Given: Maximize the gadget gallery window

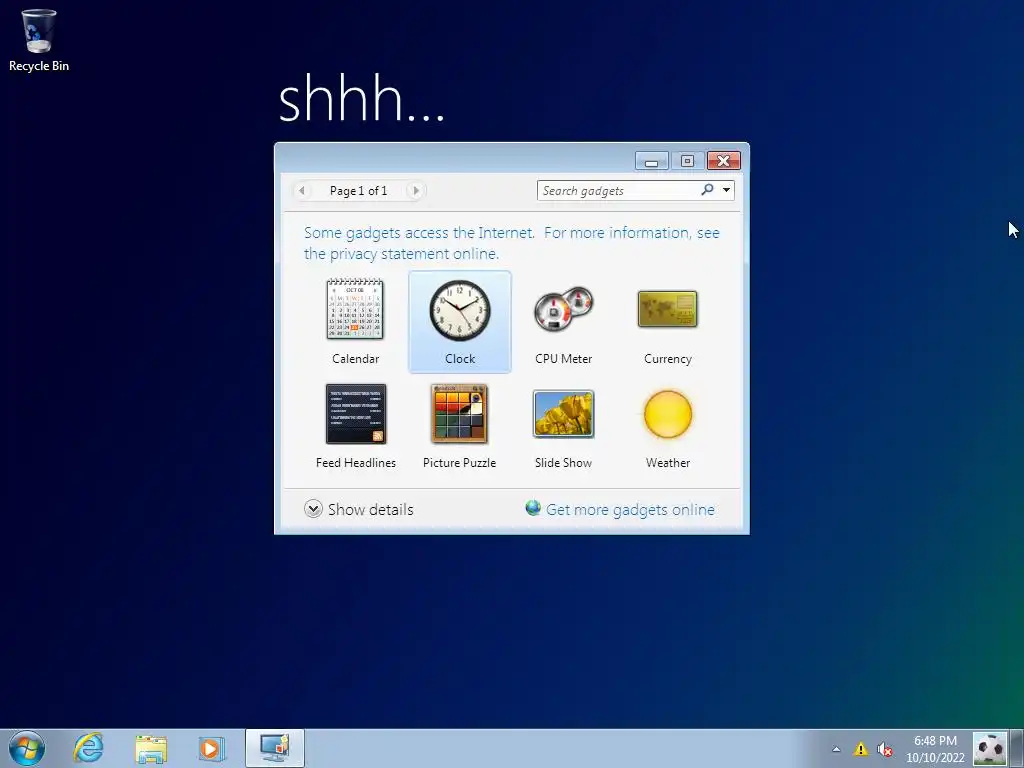Looking at the screenshot, I should point(687,161).
